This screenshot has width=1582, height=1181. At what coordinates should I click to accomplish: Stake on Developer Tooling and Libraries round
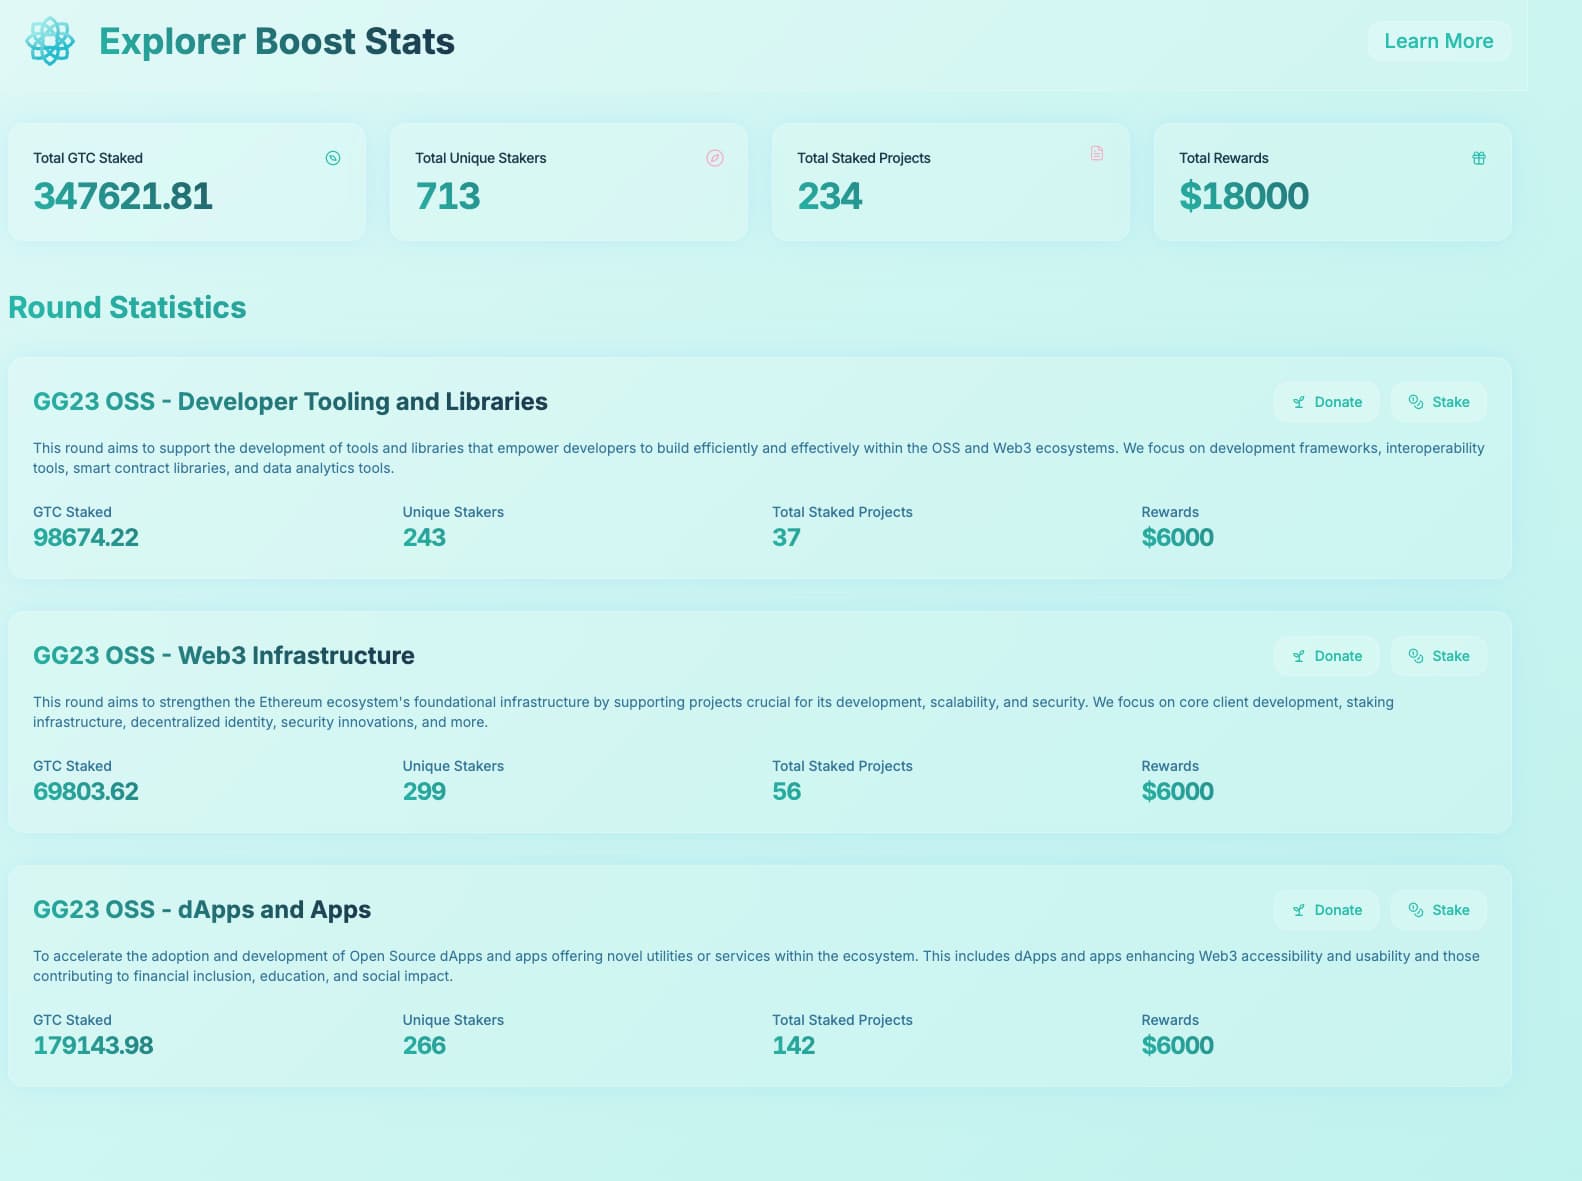[x=1438, y=402]
